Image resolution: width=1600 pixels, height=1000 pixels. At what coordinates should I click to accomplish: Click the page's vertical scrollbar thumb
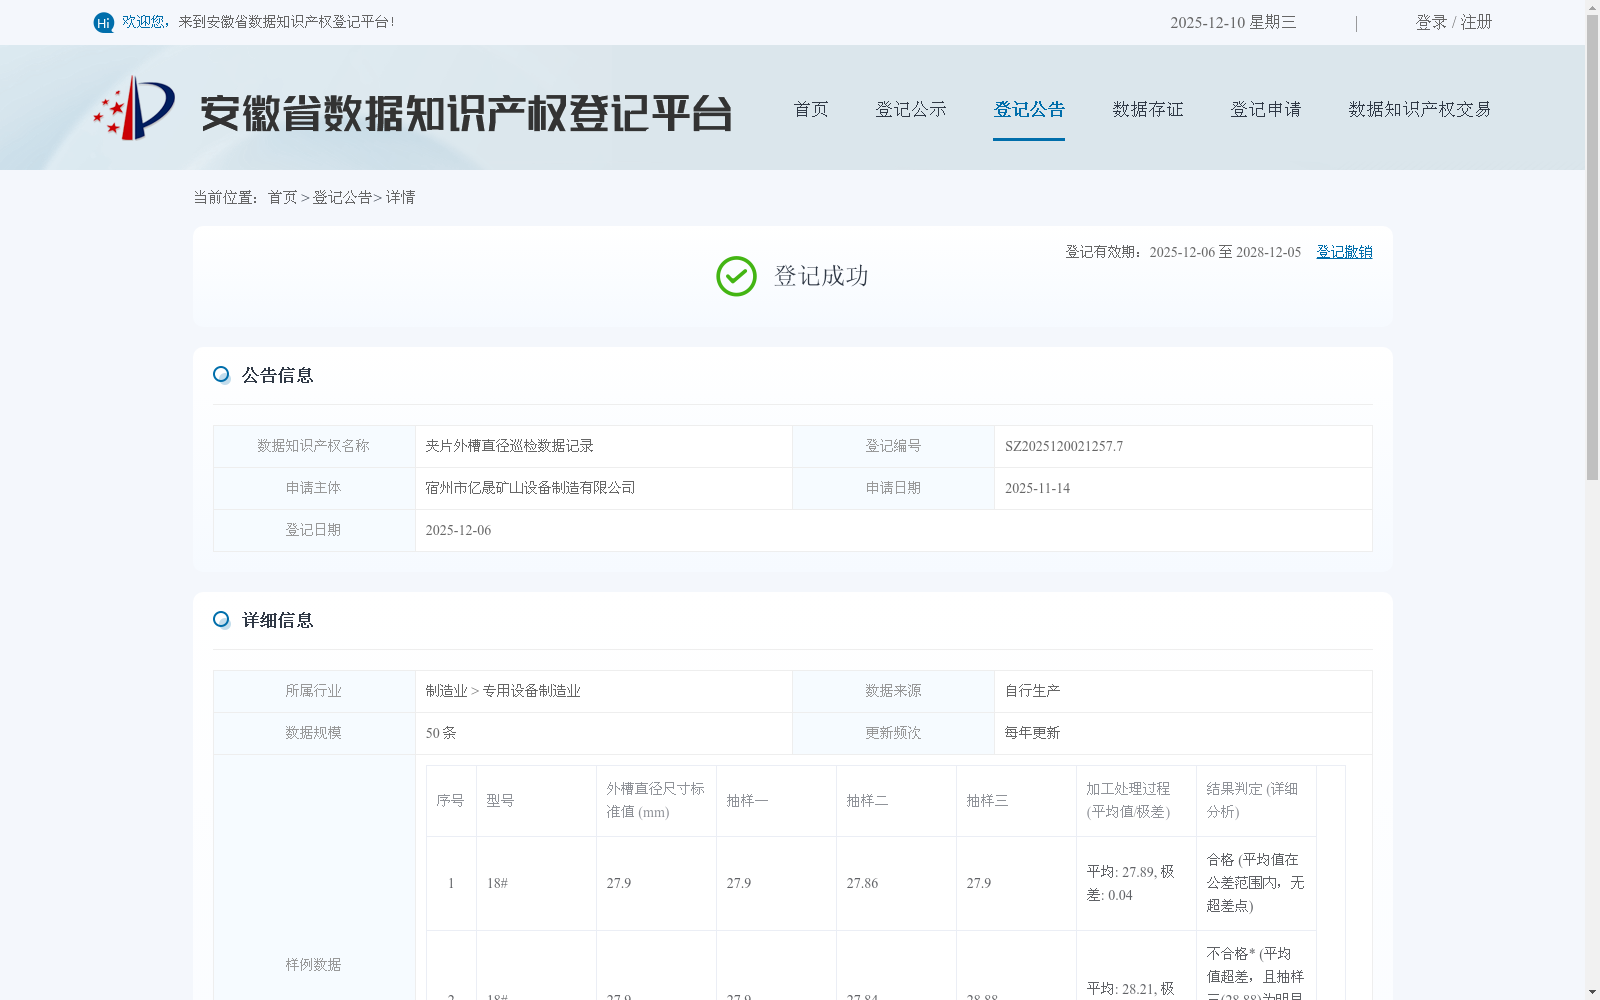(x=1592, y=248)
